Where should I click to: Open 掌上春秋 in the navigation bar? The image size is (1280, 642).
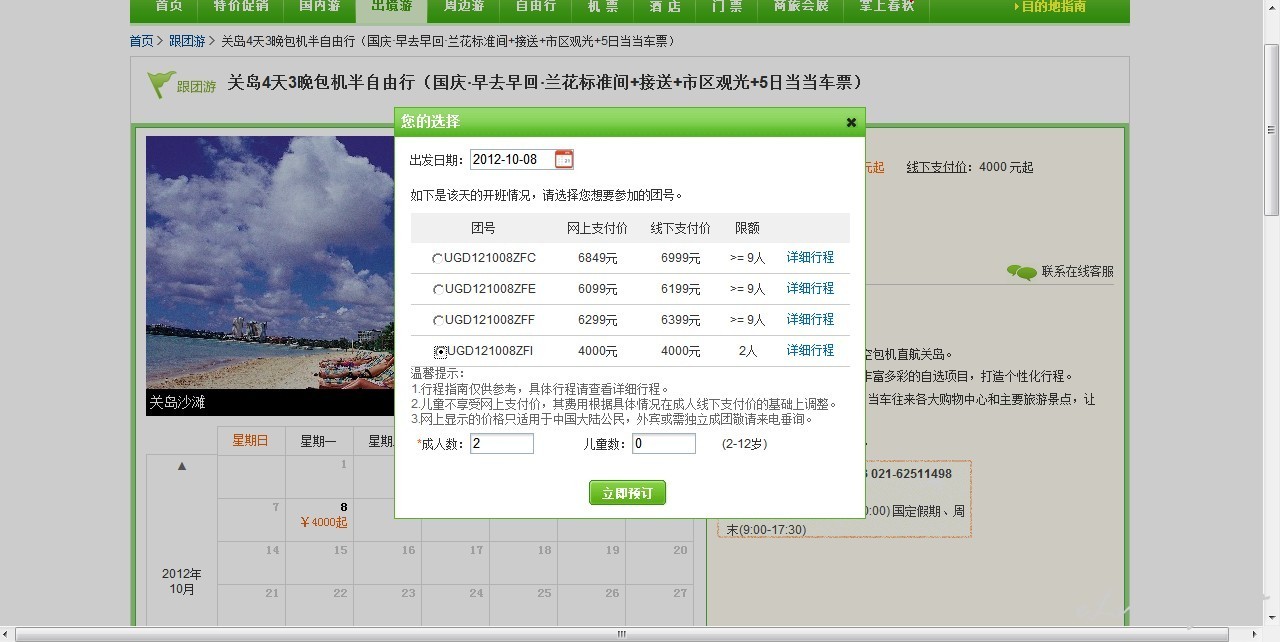tap(887, 7)
